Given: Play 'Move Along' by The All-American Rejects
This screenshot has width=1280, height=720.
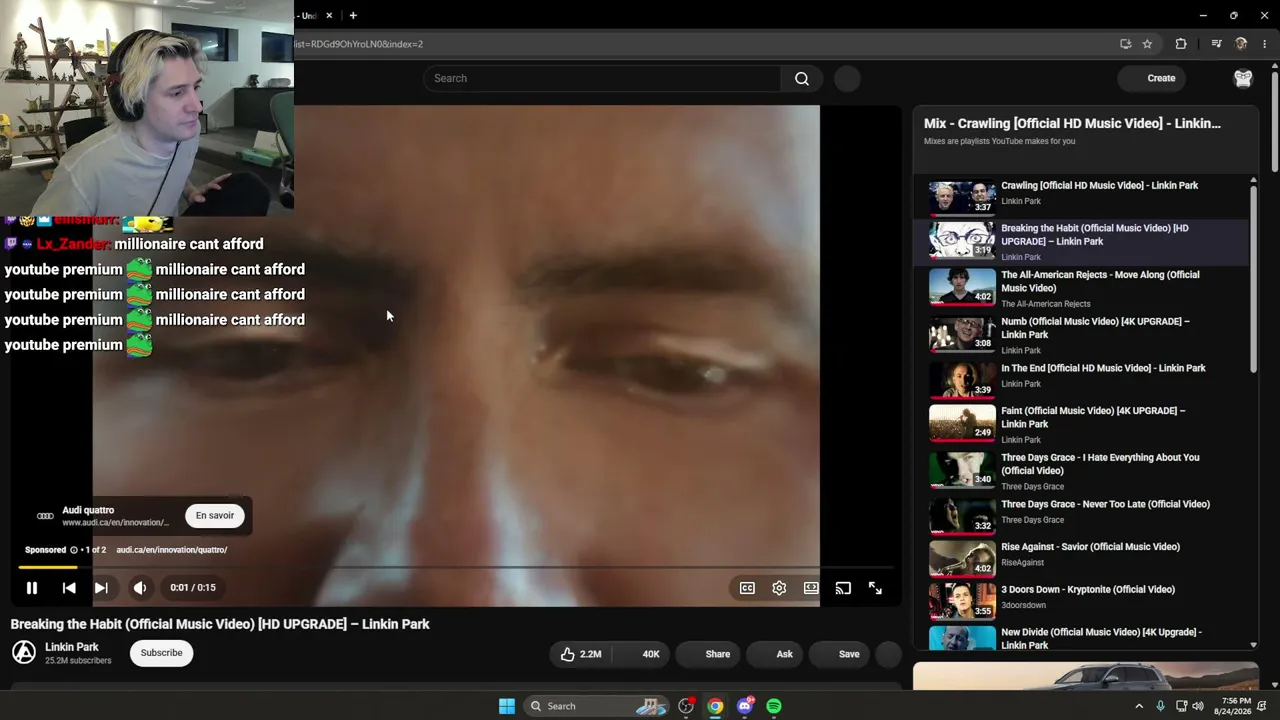Looking at the screenshot, I should (x=1082, y=288).
